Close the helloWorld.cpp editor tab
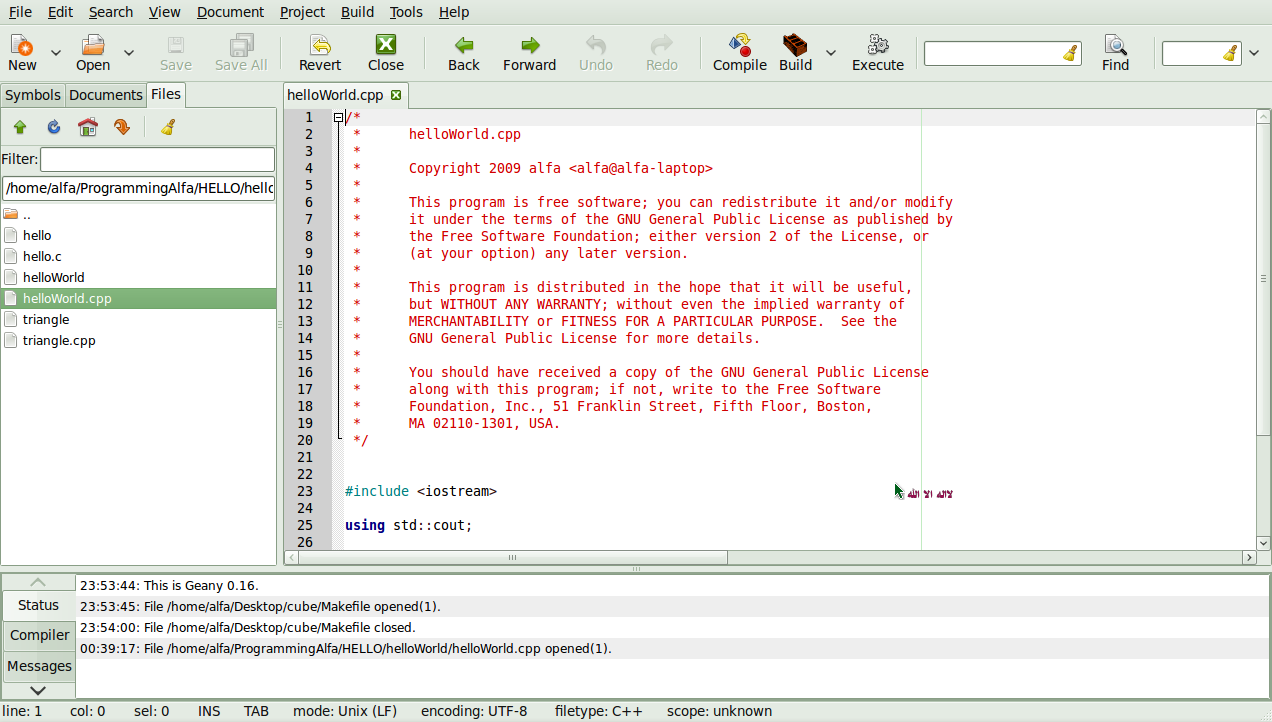The width and height of the screenshot is (1272, 722). (394, 94)
